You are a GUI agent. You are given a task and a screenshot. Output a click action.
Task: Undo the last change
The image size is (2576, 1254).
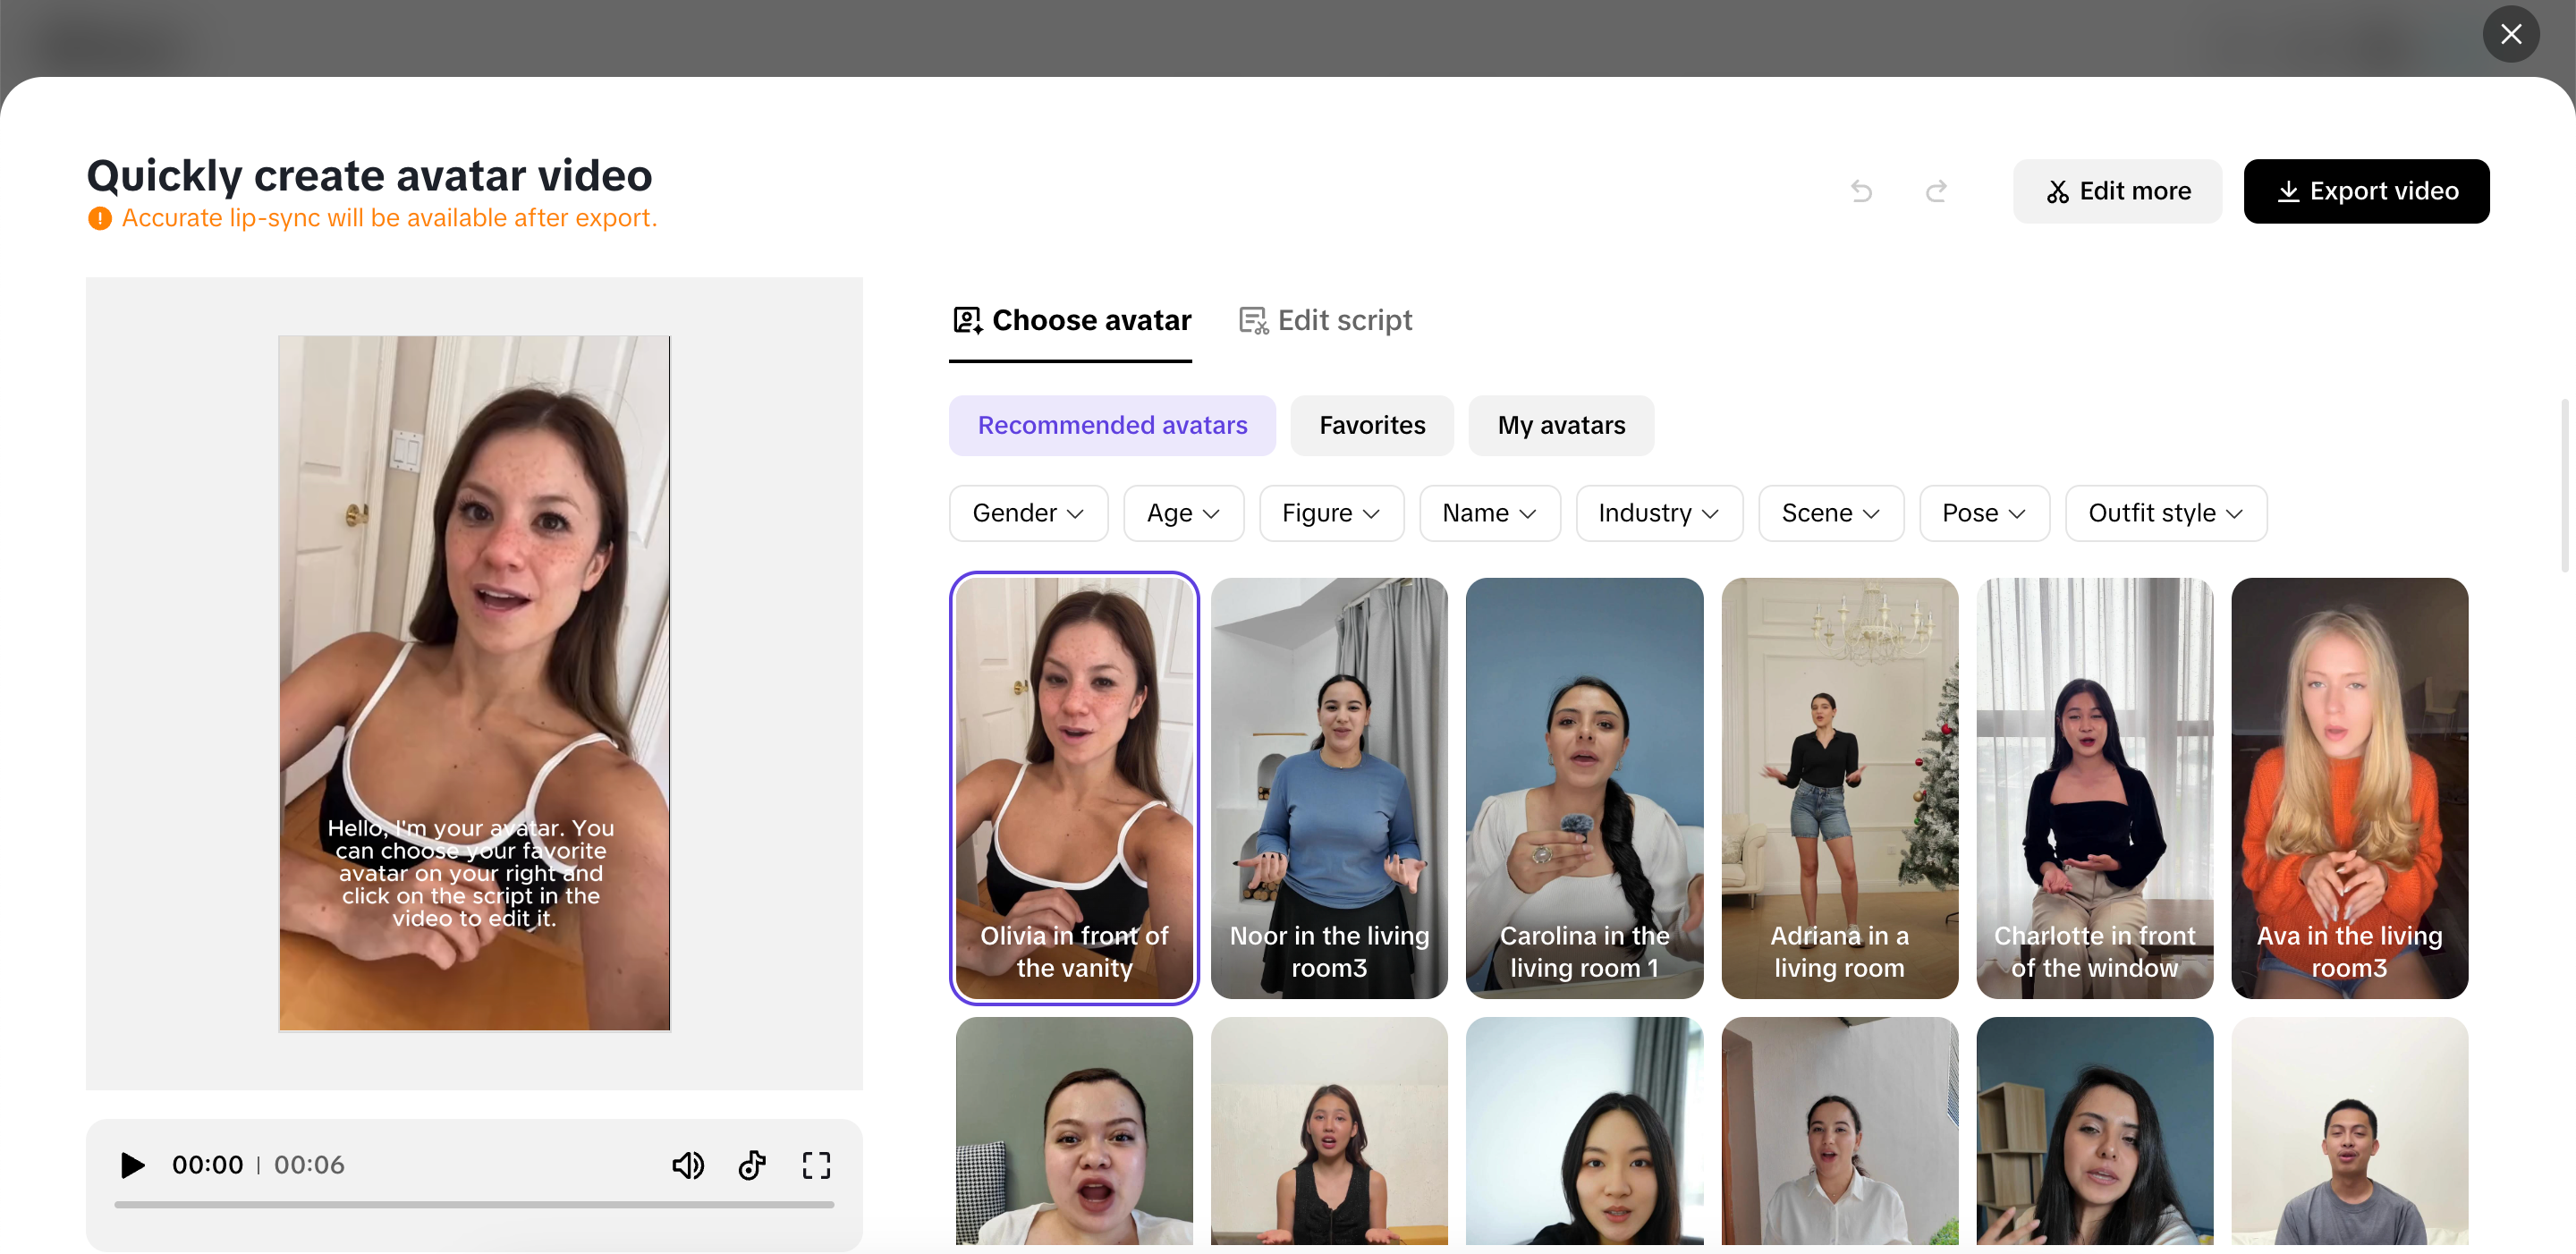[1861, 190]
